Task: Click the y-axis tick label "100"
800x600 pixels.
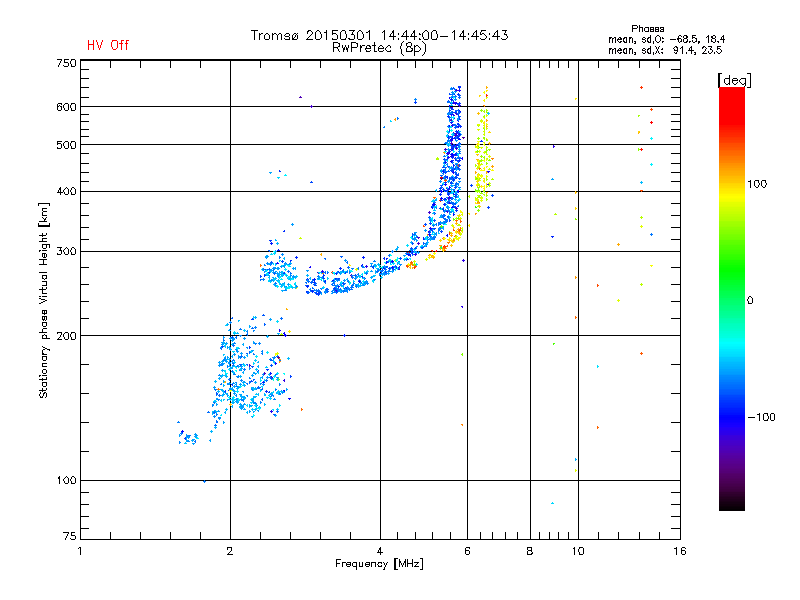Action: [66, 480]
